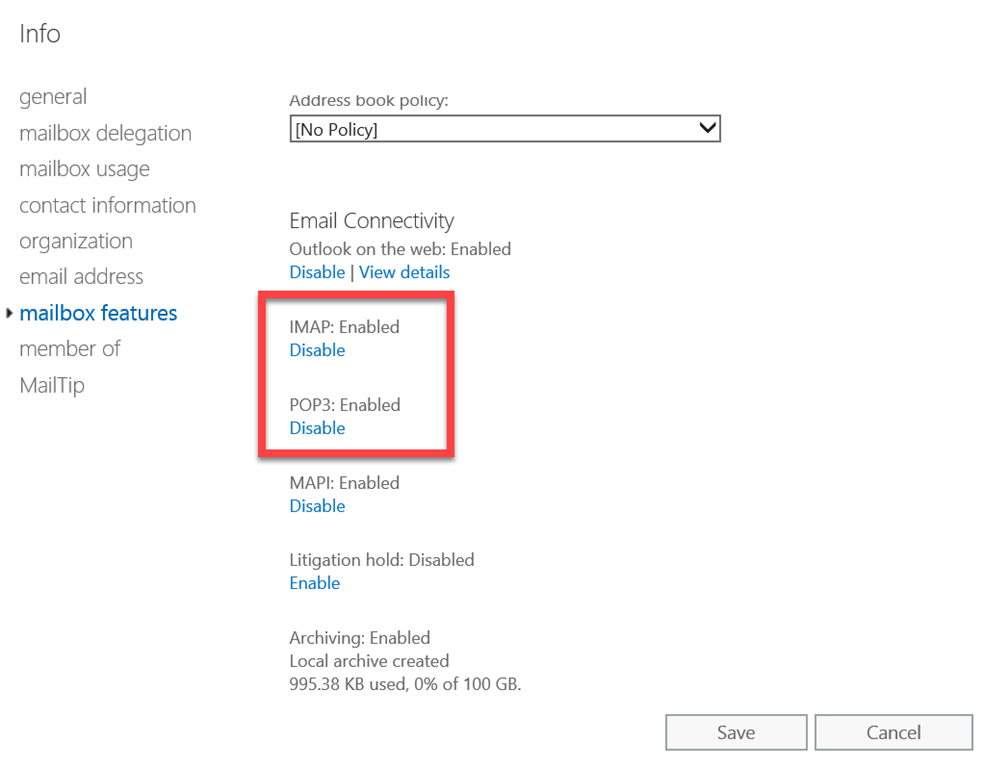This screenshot has height=768, width=984.
Task: Switch to the mailbox usage page
Action: click(x=84, y=169)
